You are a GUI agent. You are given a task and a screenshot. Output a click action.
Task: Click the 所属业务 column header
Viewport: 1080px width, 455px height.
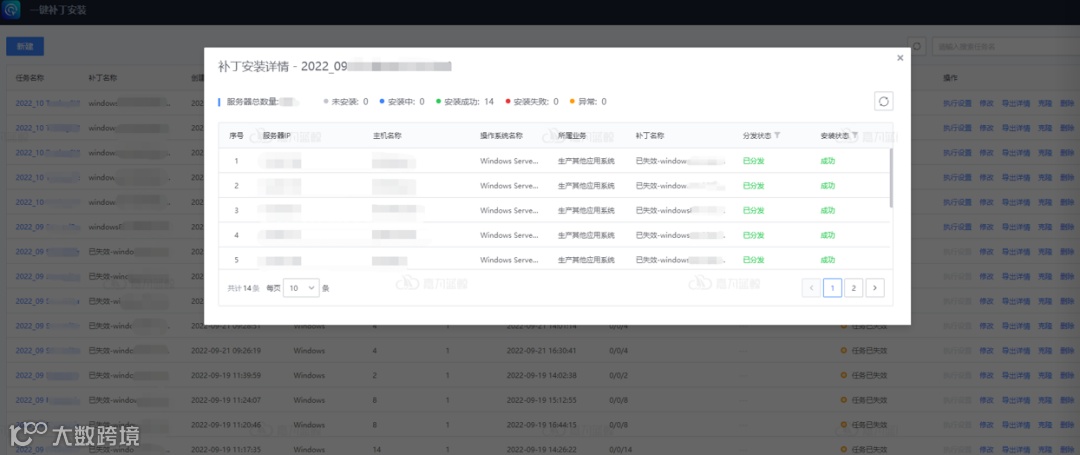[x=572, y=136]
